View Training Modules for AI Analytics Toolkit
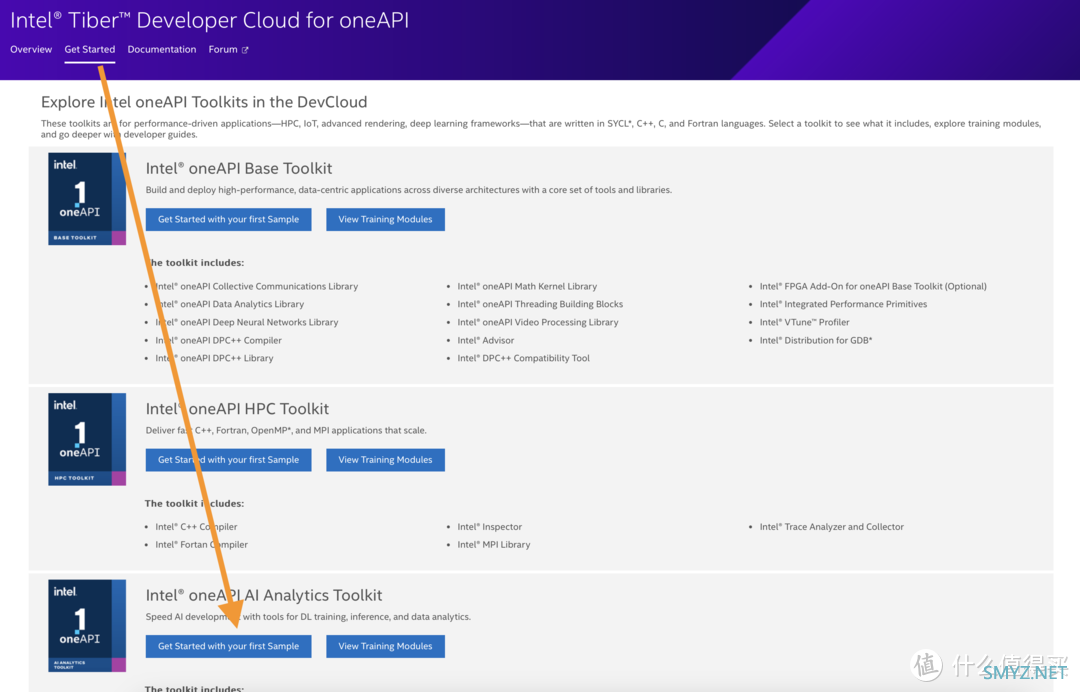The height and width of the screenshot is (692, 1080). [385, 647]
